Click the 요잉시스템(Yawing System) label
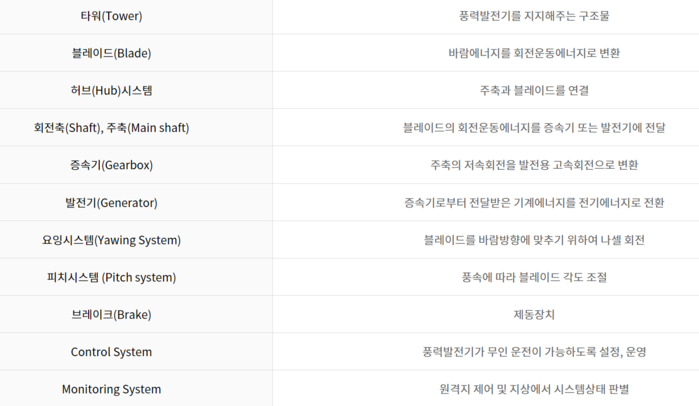This screenshot has width=699, height=406. 111,240
